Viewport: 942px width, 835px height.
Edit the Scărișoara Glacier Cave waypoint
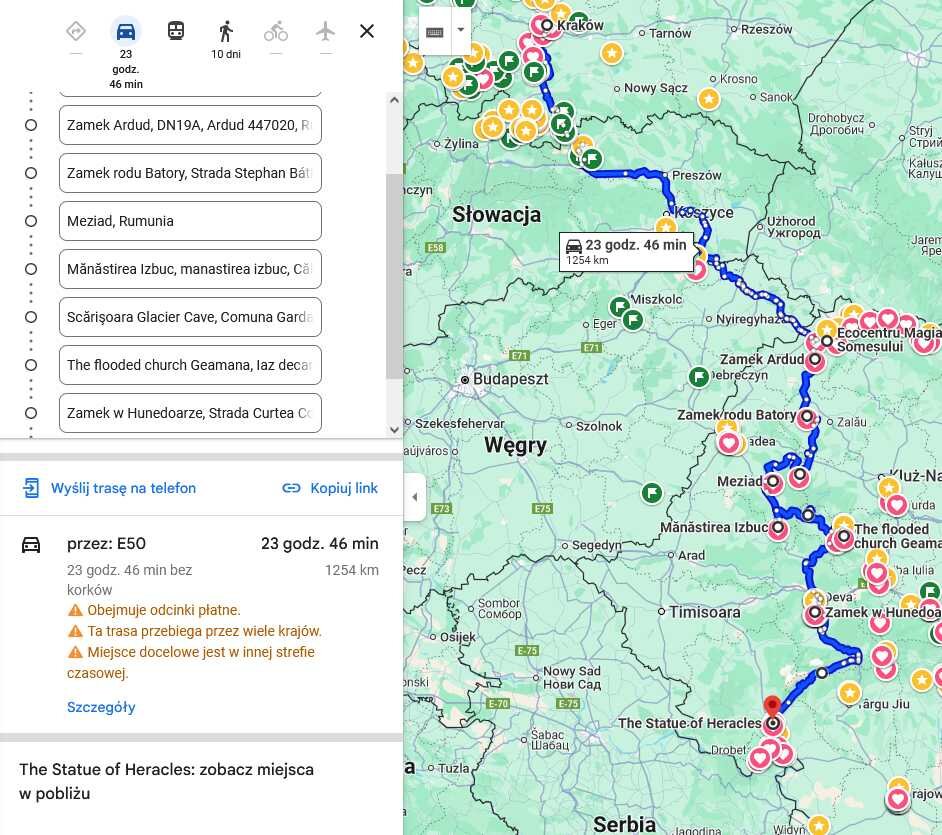190,317
